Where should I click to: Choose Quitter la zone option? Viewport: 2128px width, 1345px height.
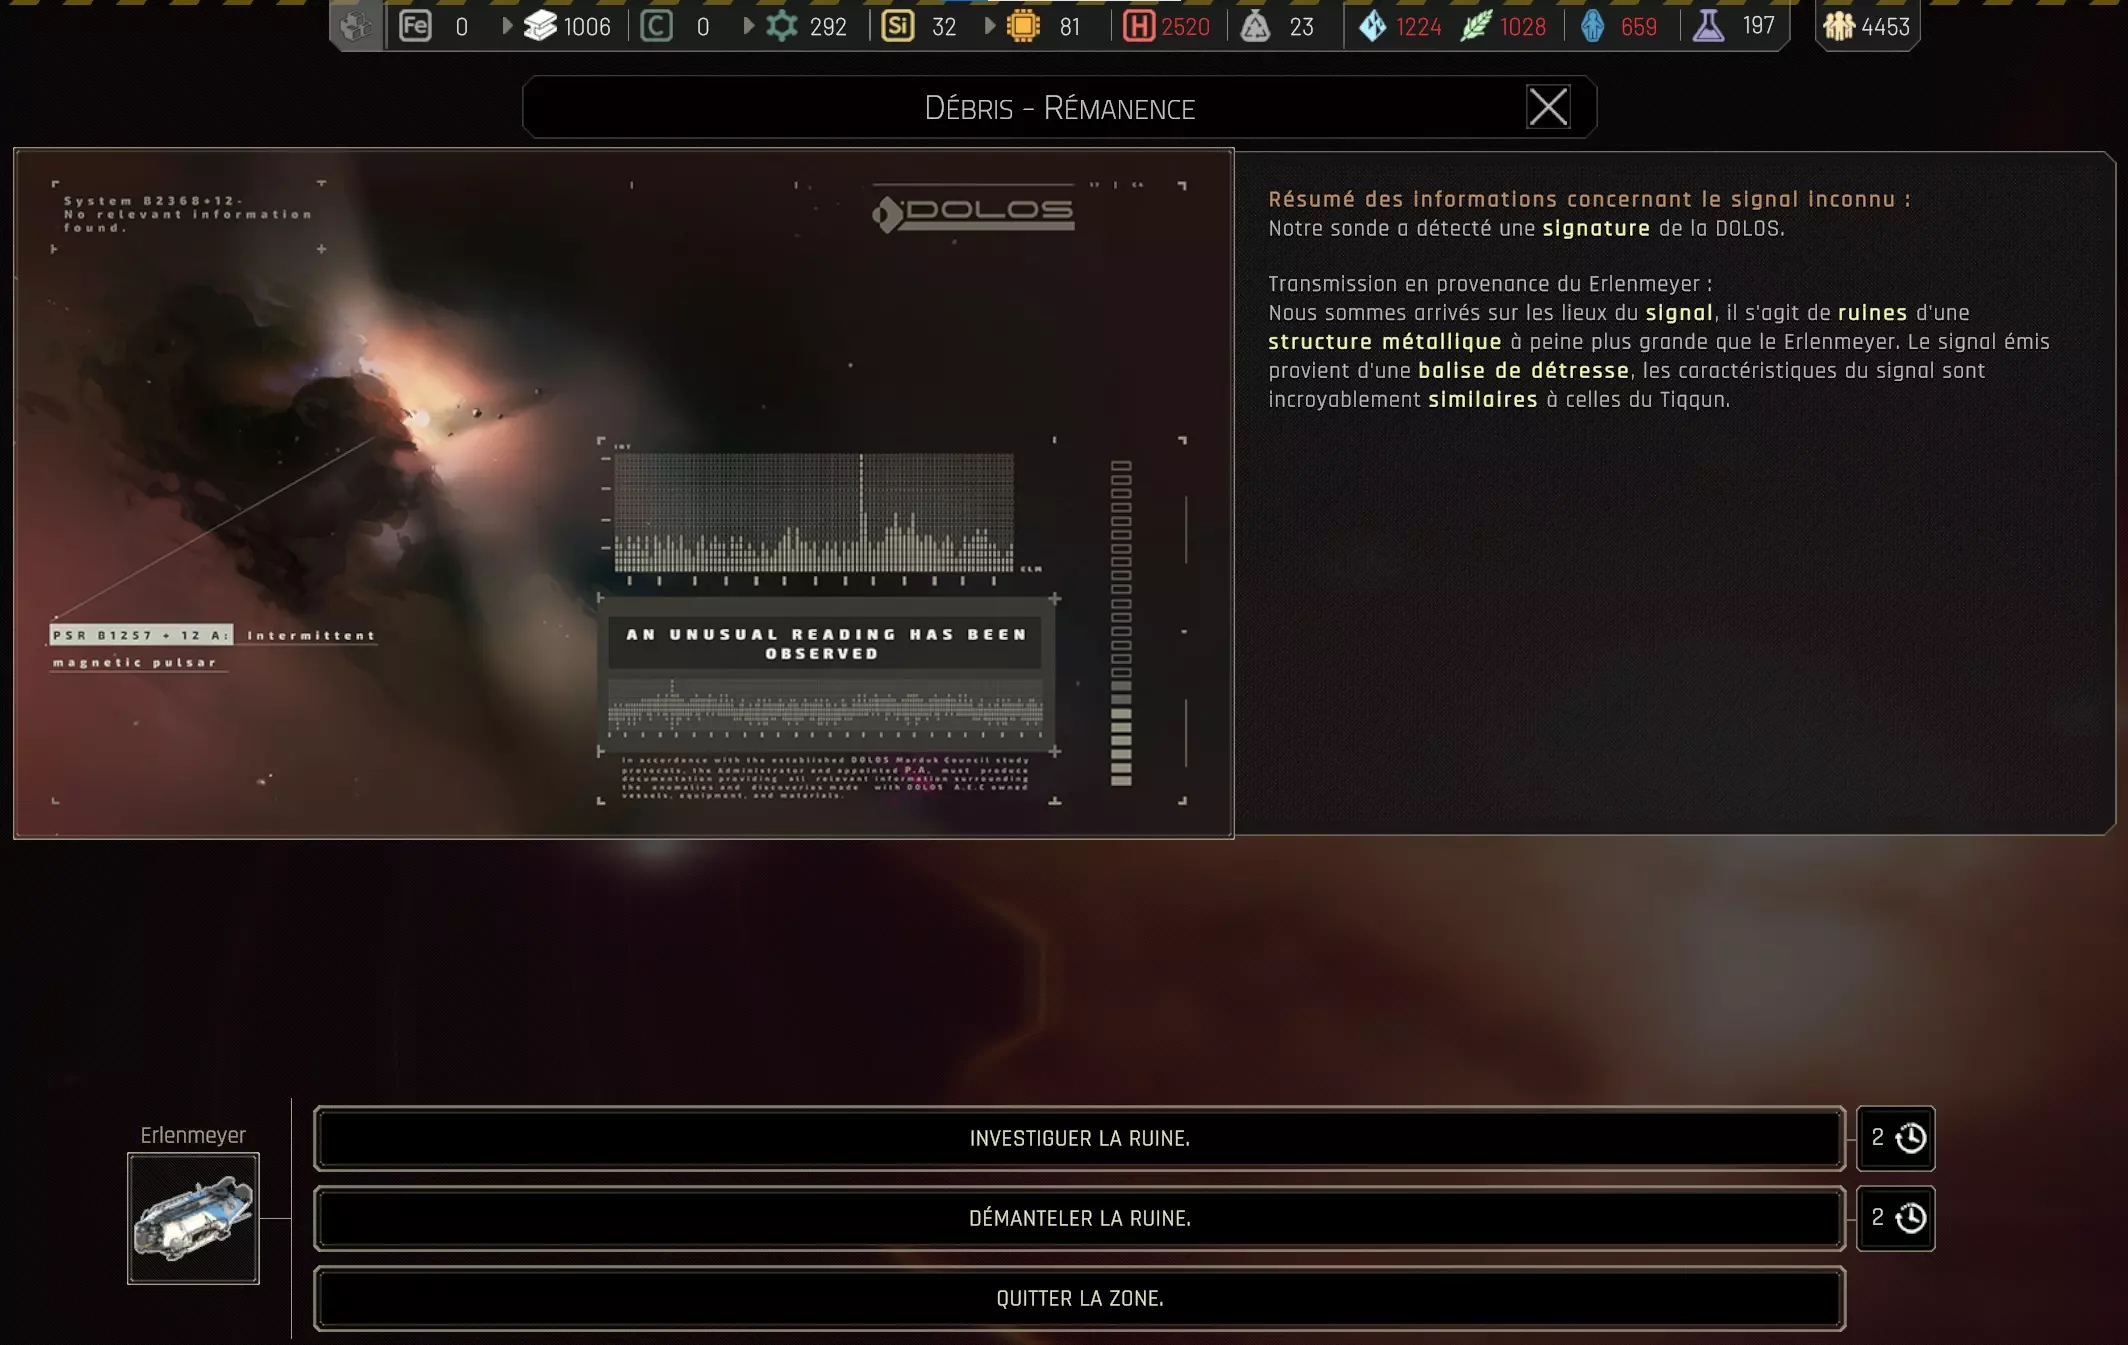point(1079,1298)
